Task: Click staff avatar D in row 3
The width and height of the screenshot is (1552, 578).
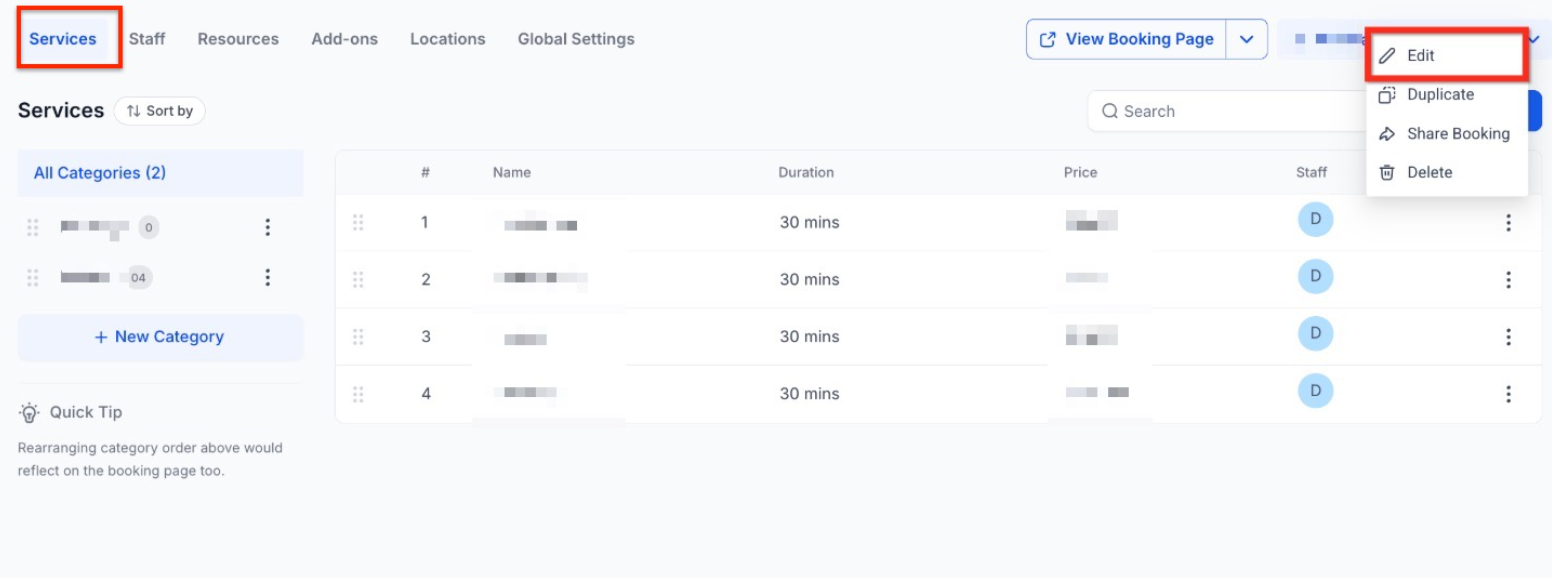Action: (x=1315, y=333)
